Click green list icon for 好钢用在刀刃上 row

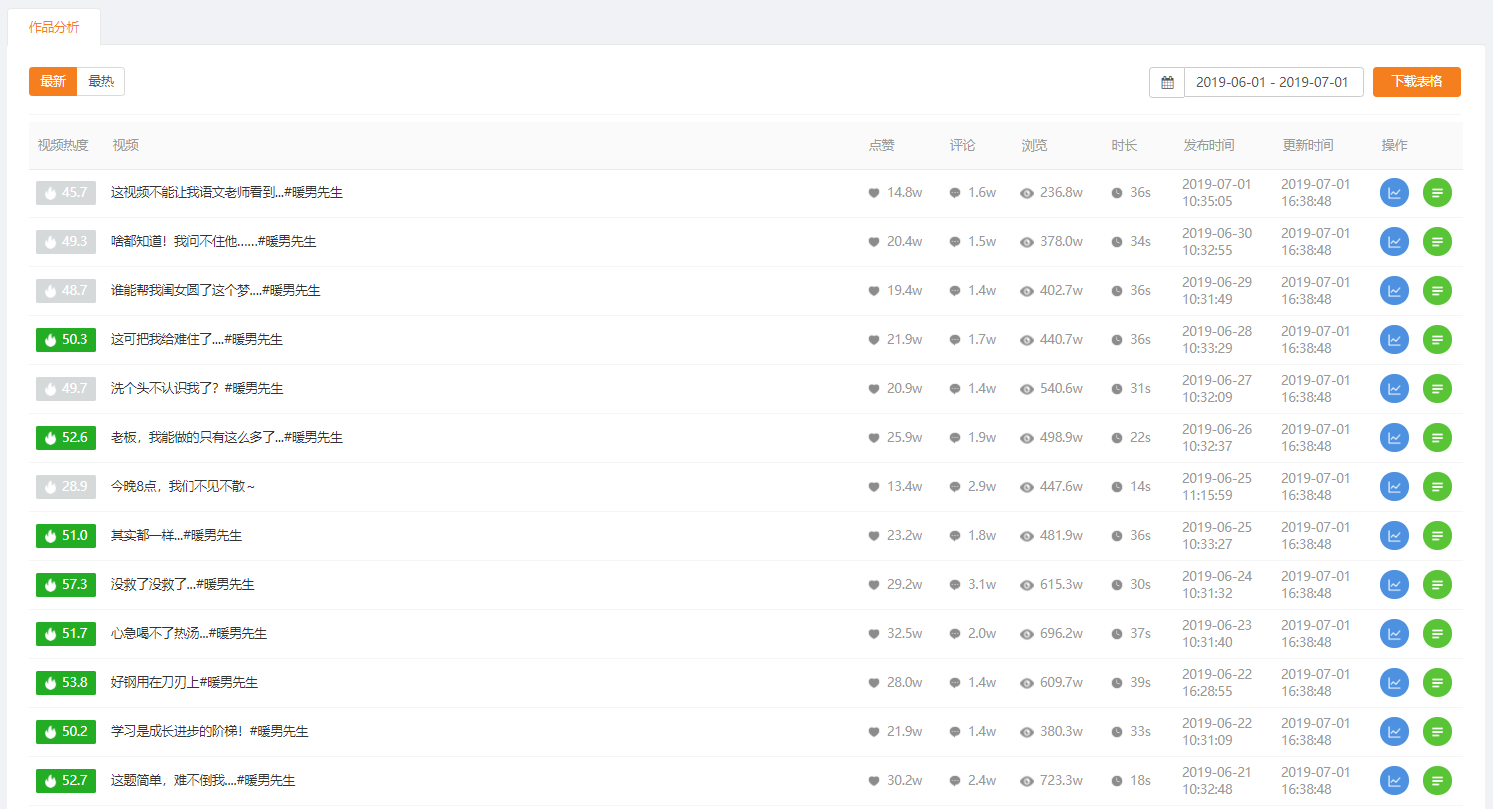(1437, 683)
